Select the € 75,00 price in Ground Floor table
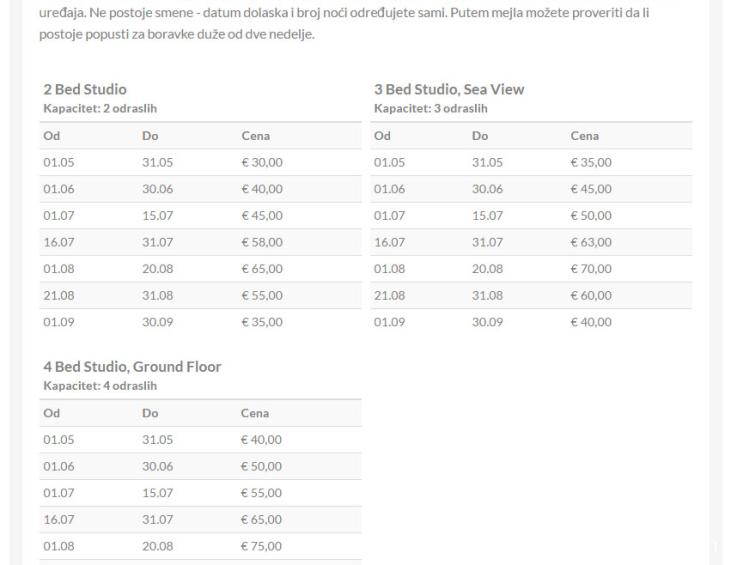Image resolution: width=731 pixels, height=565 pixels. (x=262, y=546)
